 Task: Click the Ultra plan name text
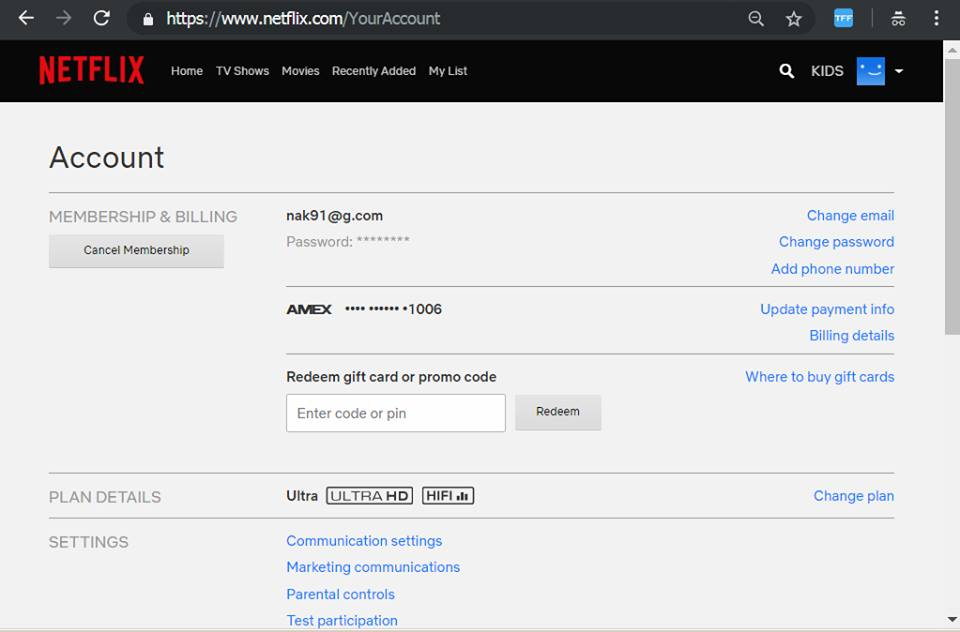pyautogui.click(x=302, y=496)
